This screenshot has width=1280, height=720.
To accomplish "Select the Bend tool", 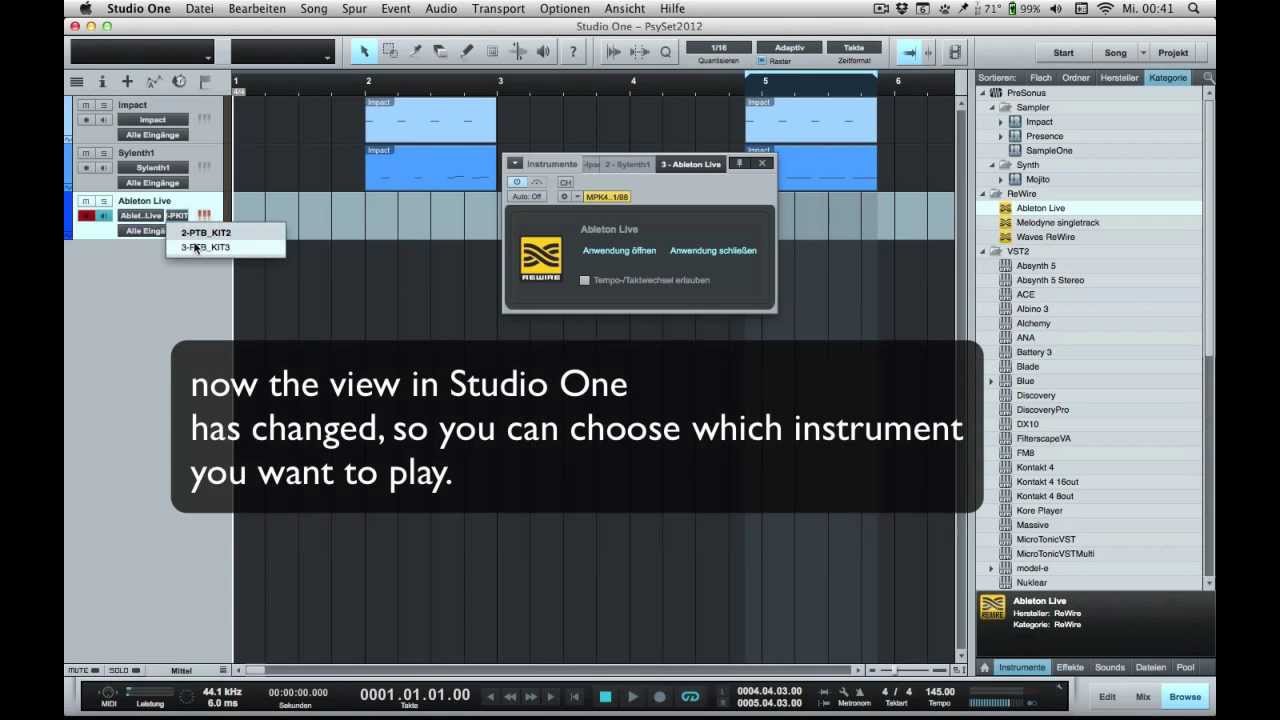I will coord(518,52).
